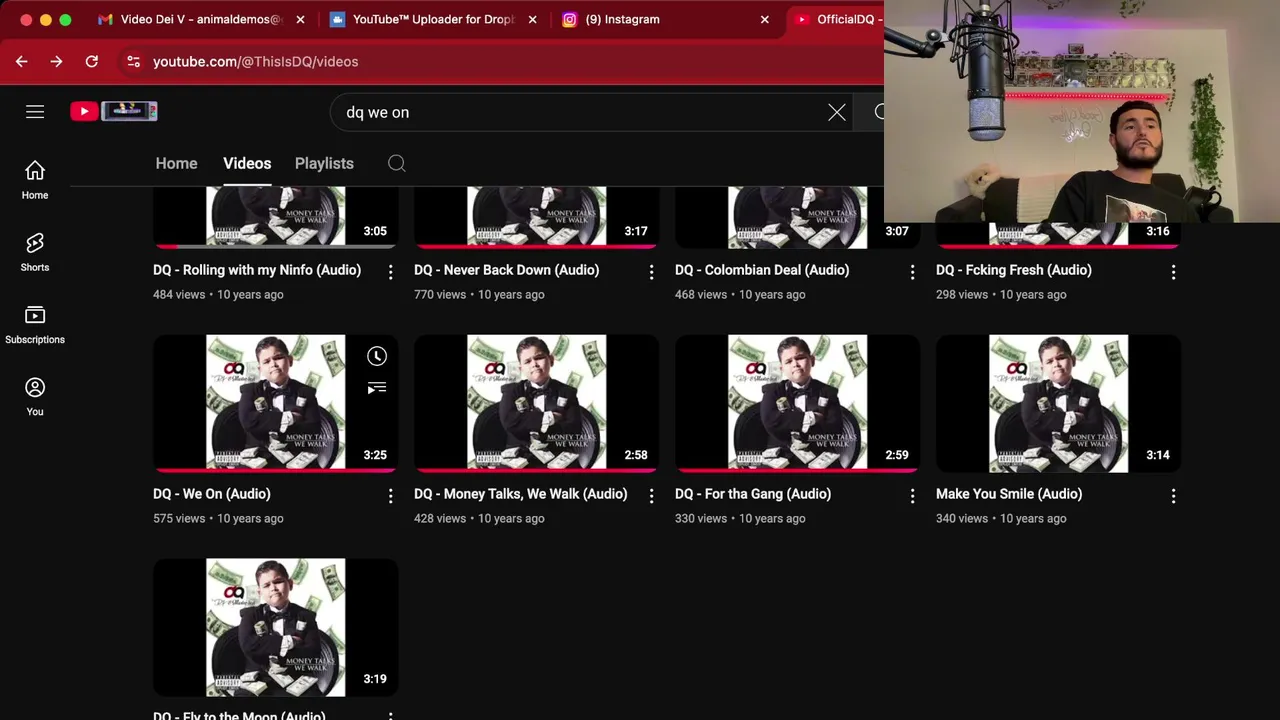Image resolution: width=1280 pixels, height=720 pixels.
Task: Switch to the OfficialDQ browser tab
Action: (836, 19)
